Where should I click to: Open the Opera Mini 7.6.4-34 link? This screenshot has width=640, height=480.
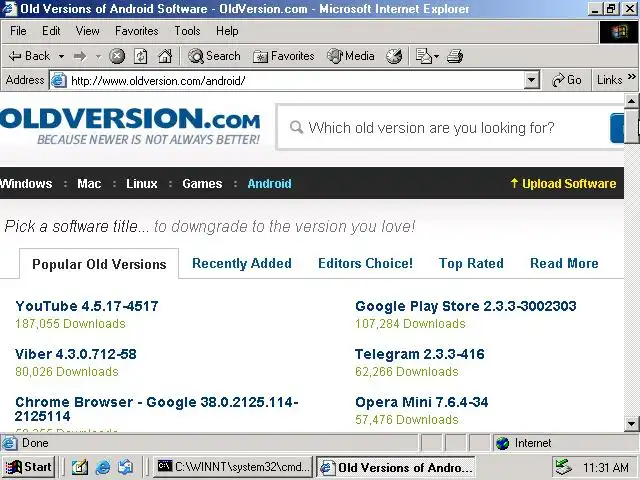[422, 402]
